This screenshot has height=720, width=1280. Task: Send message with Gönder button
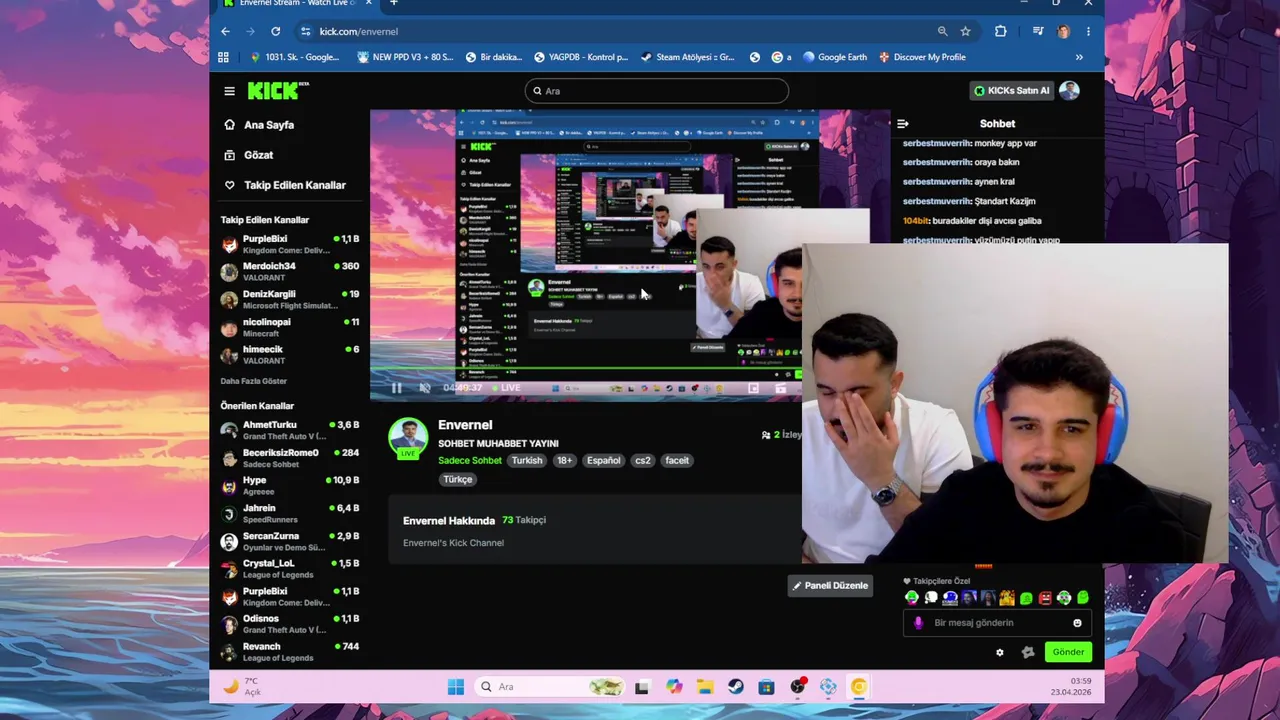point(1067,652)
